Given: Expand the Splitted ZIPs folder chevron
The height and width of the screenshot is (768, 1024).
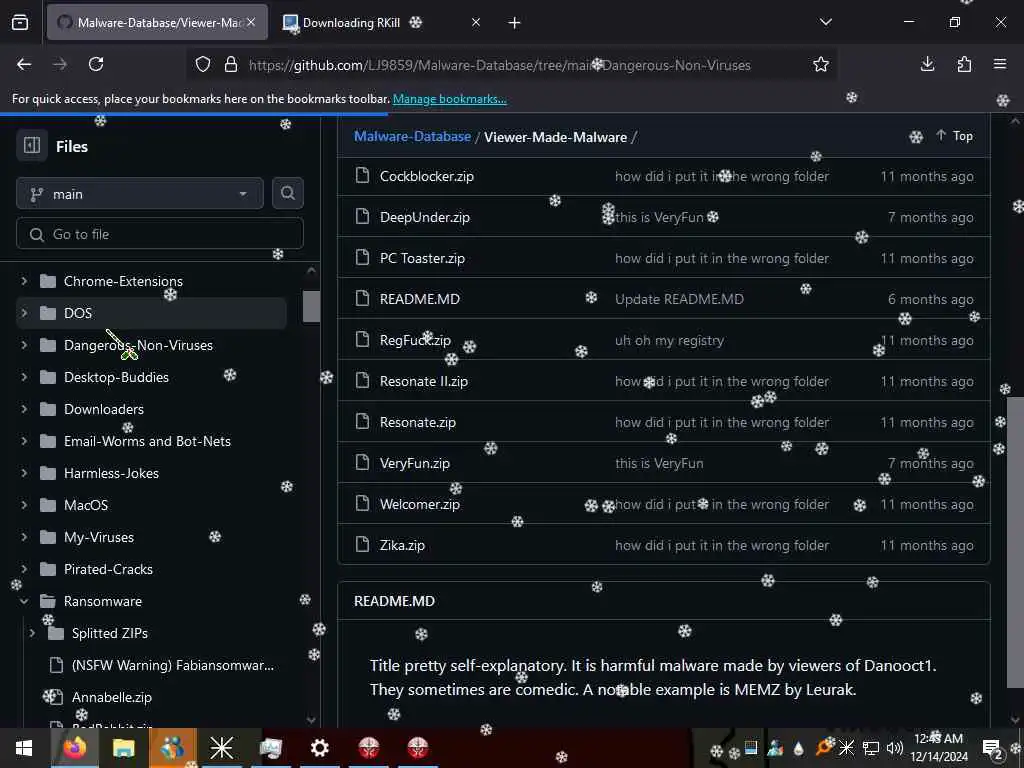Looking at the screenshot, I should [x=32, y=633].
